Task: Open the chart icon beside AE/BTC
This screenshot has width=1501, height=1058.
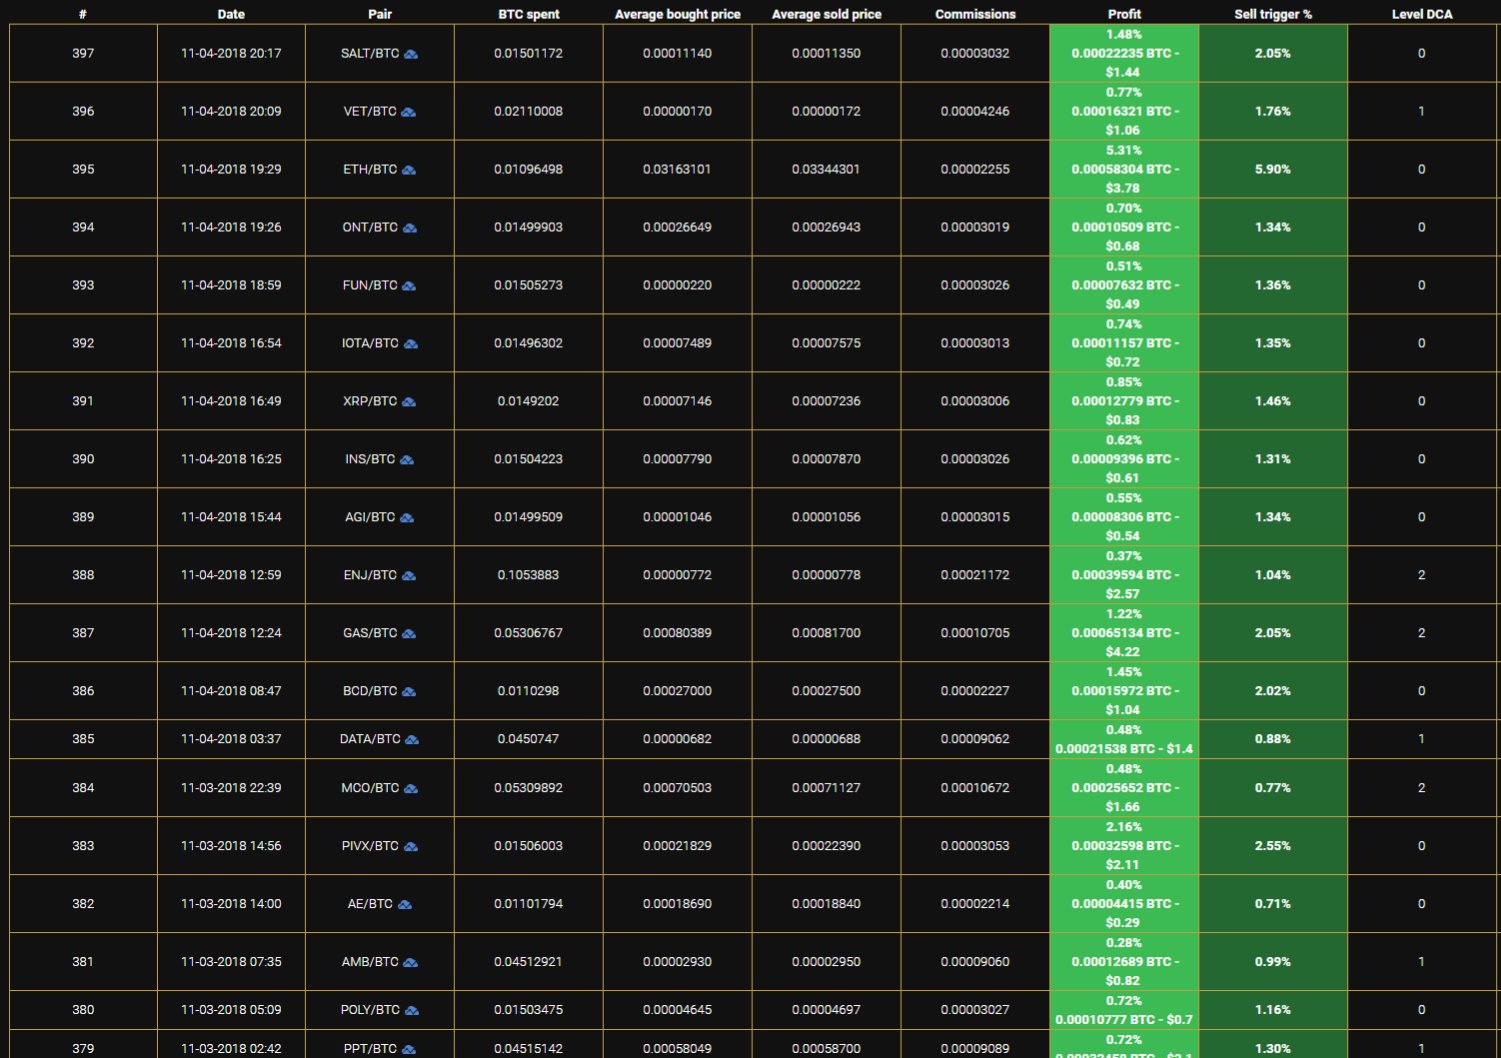Action: (405, 905)
